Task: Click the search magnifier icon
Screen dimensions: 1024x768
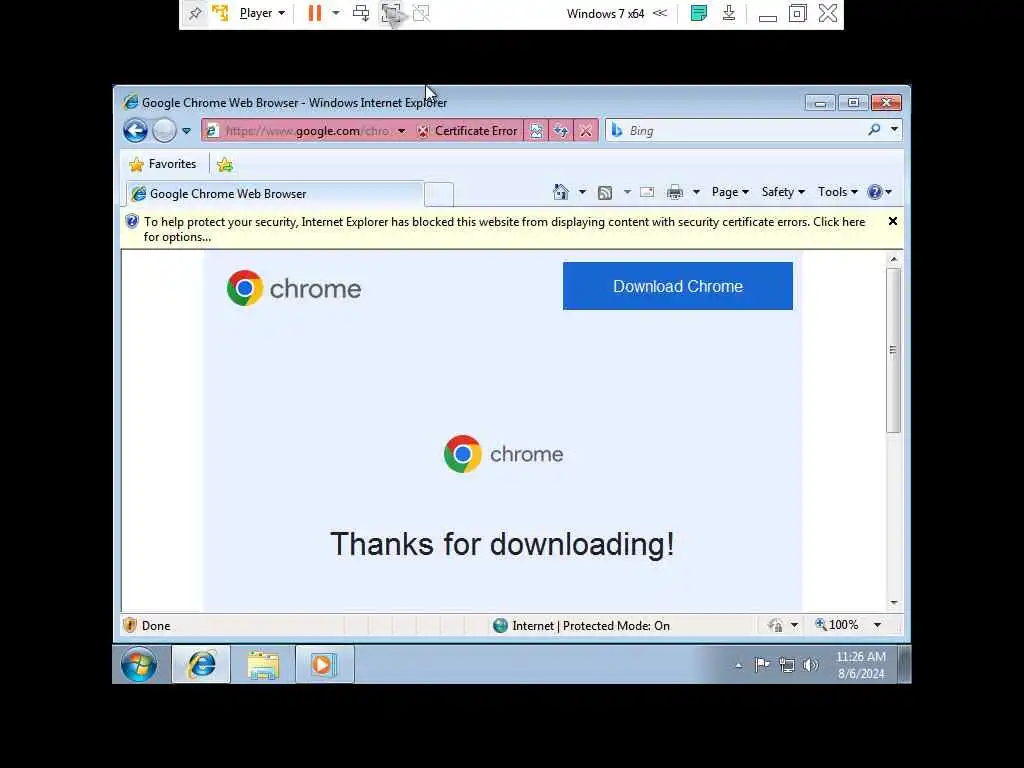Action: [x=874, y=130]
